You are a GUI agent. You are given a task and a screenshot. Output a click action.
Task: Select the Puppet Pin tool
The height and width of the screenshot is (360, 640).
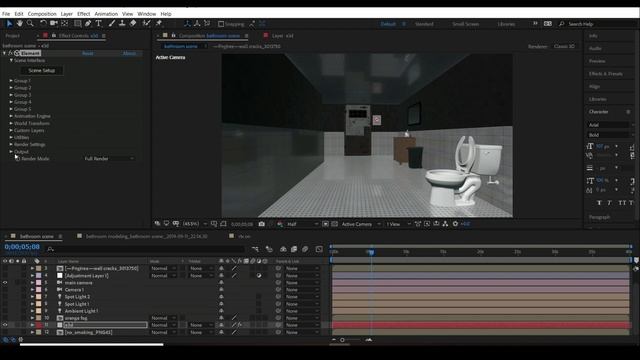coord(159,24)
